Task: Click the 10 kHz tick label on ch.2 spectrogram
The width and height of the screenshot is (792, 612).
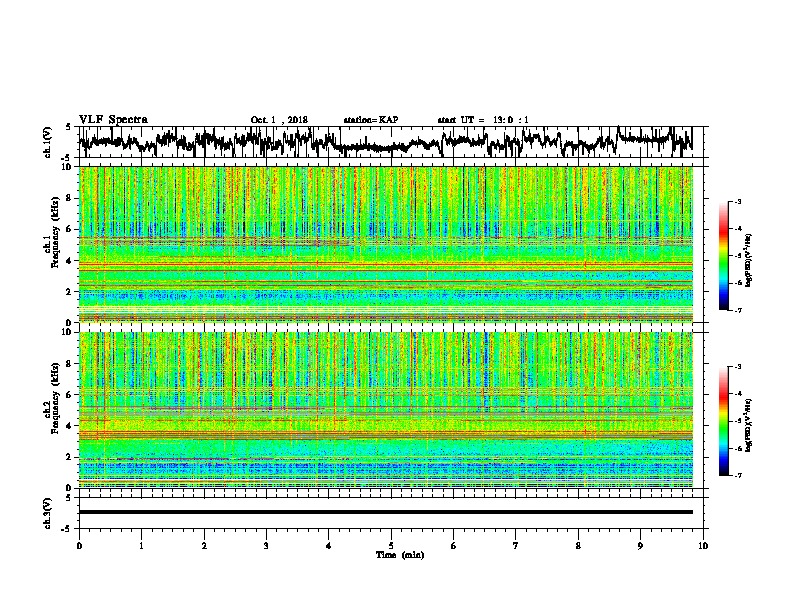Action: click(x=66, y=332)
